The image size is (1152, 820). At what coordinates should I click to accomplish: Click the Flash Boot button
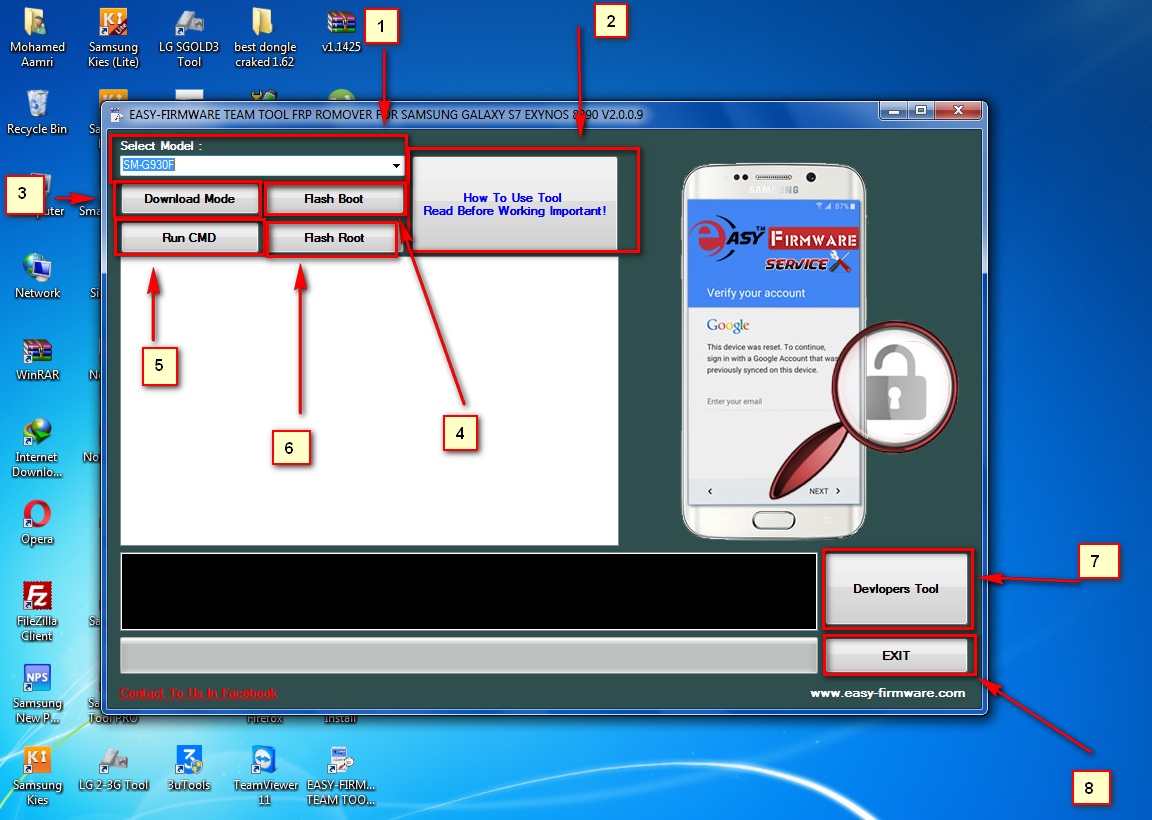(x=334, y=198)
